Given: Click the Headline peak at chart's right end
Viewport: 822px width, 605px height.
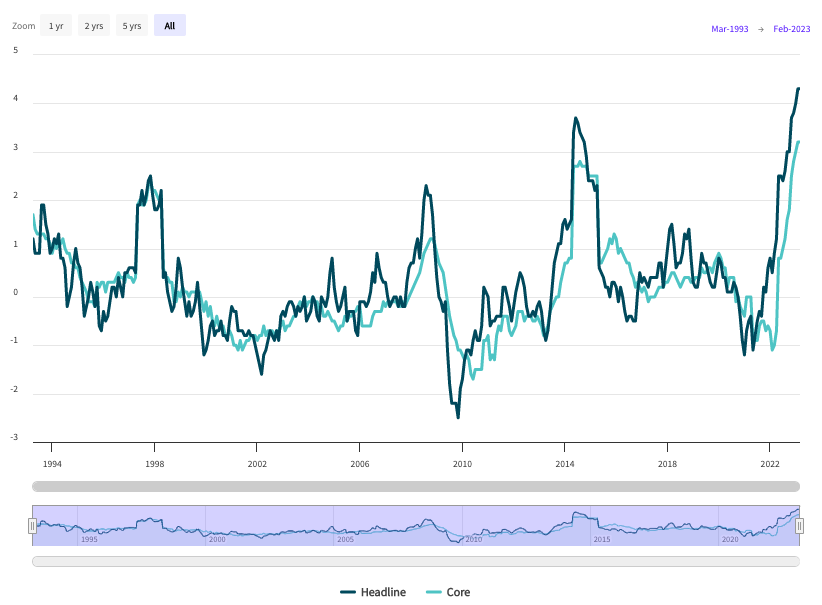Looking at the screenshot, I should click(798, 89).
